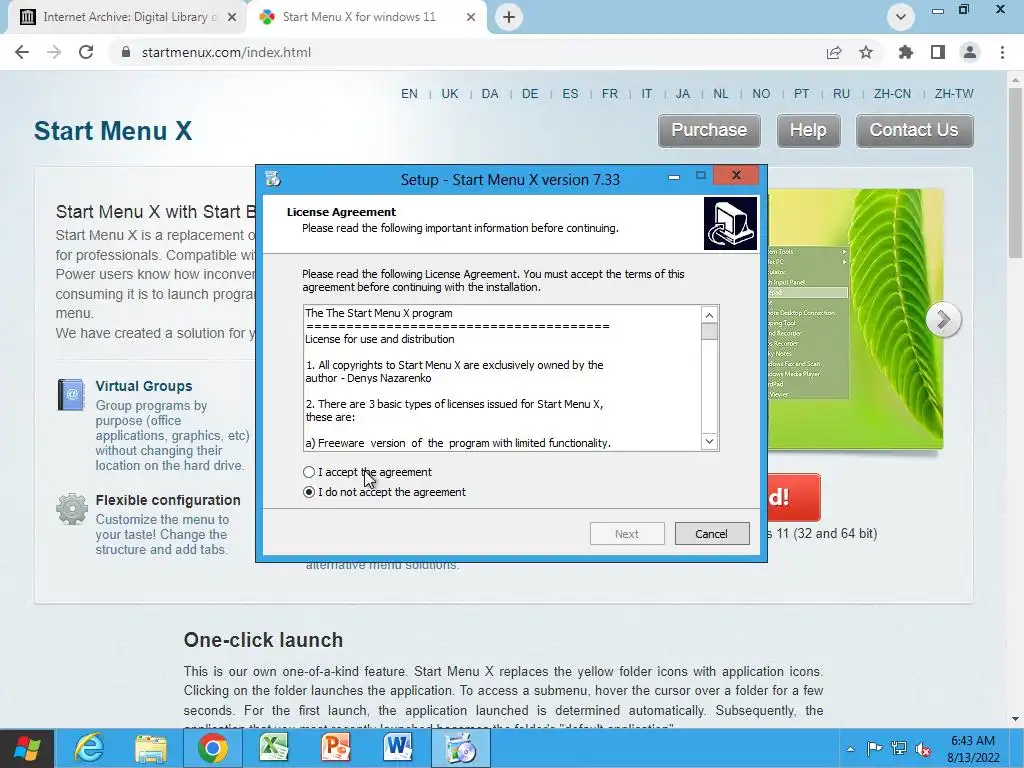Switch site language to ZH-TW
The image size is (1024, 768).
tap(954, 94)
